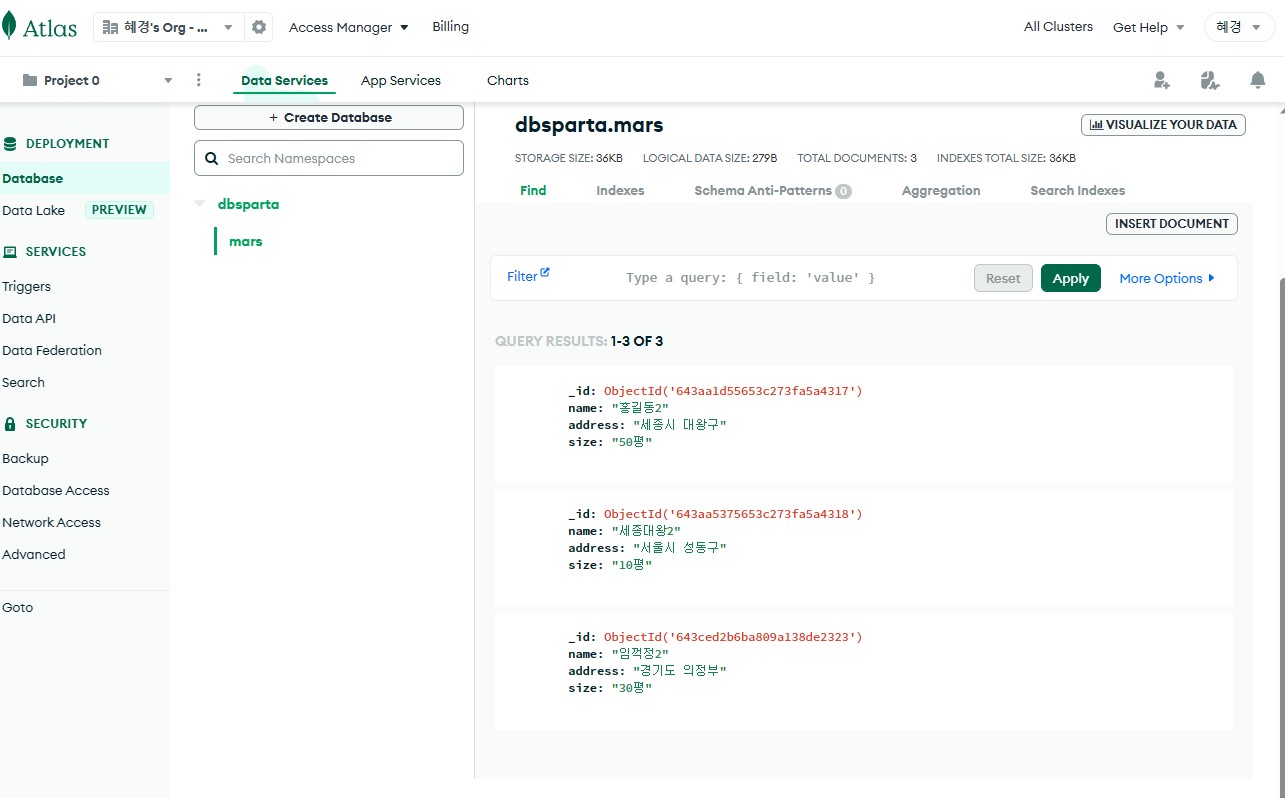
Task: Open Data Federation in the sidebar
Action: coord(52,350)
